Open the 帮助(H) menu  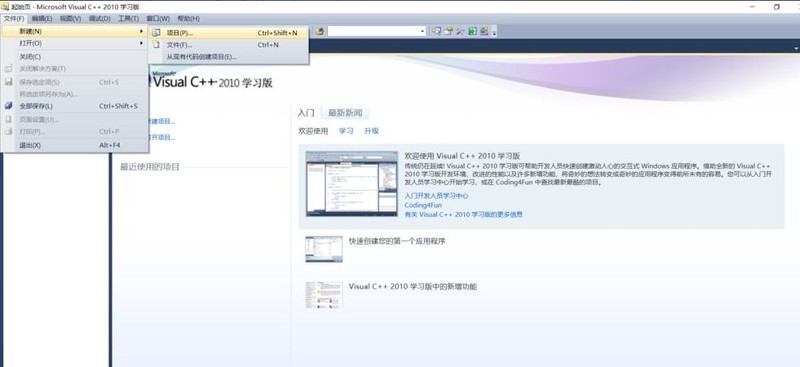click(188, 18)
